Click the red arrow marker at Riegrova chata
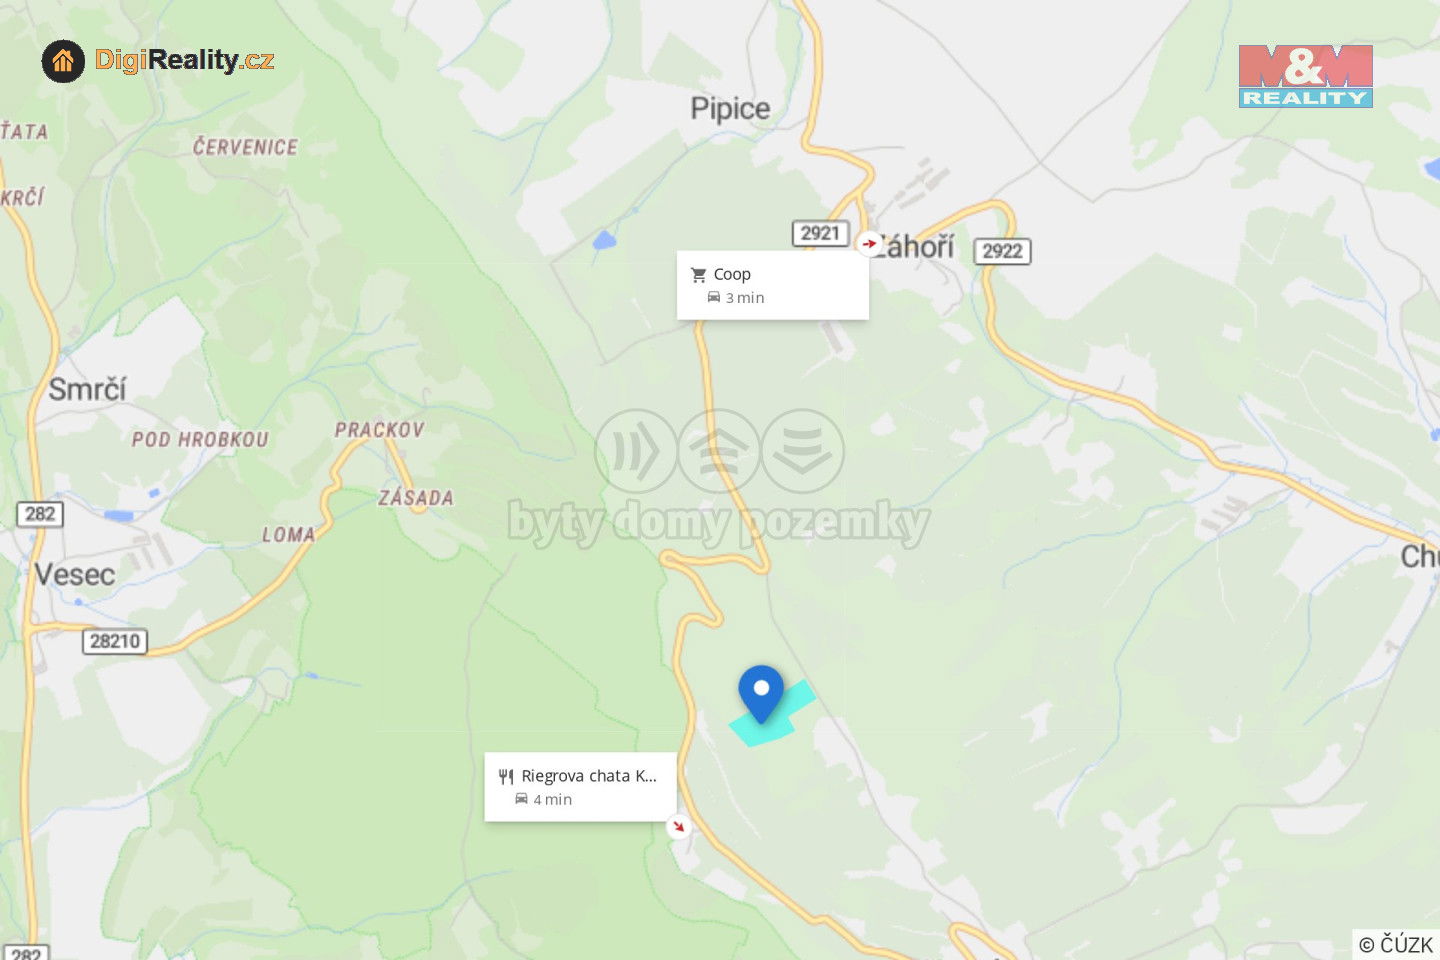This screenshot has width=1440, height=960. (x=679, y=826)
